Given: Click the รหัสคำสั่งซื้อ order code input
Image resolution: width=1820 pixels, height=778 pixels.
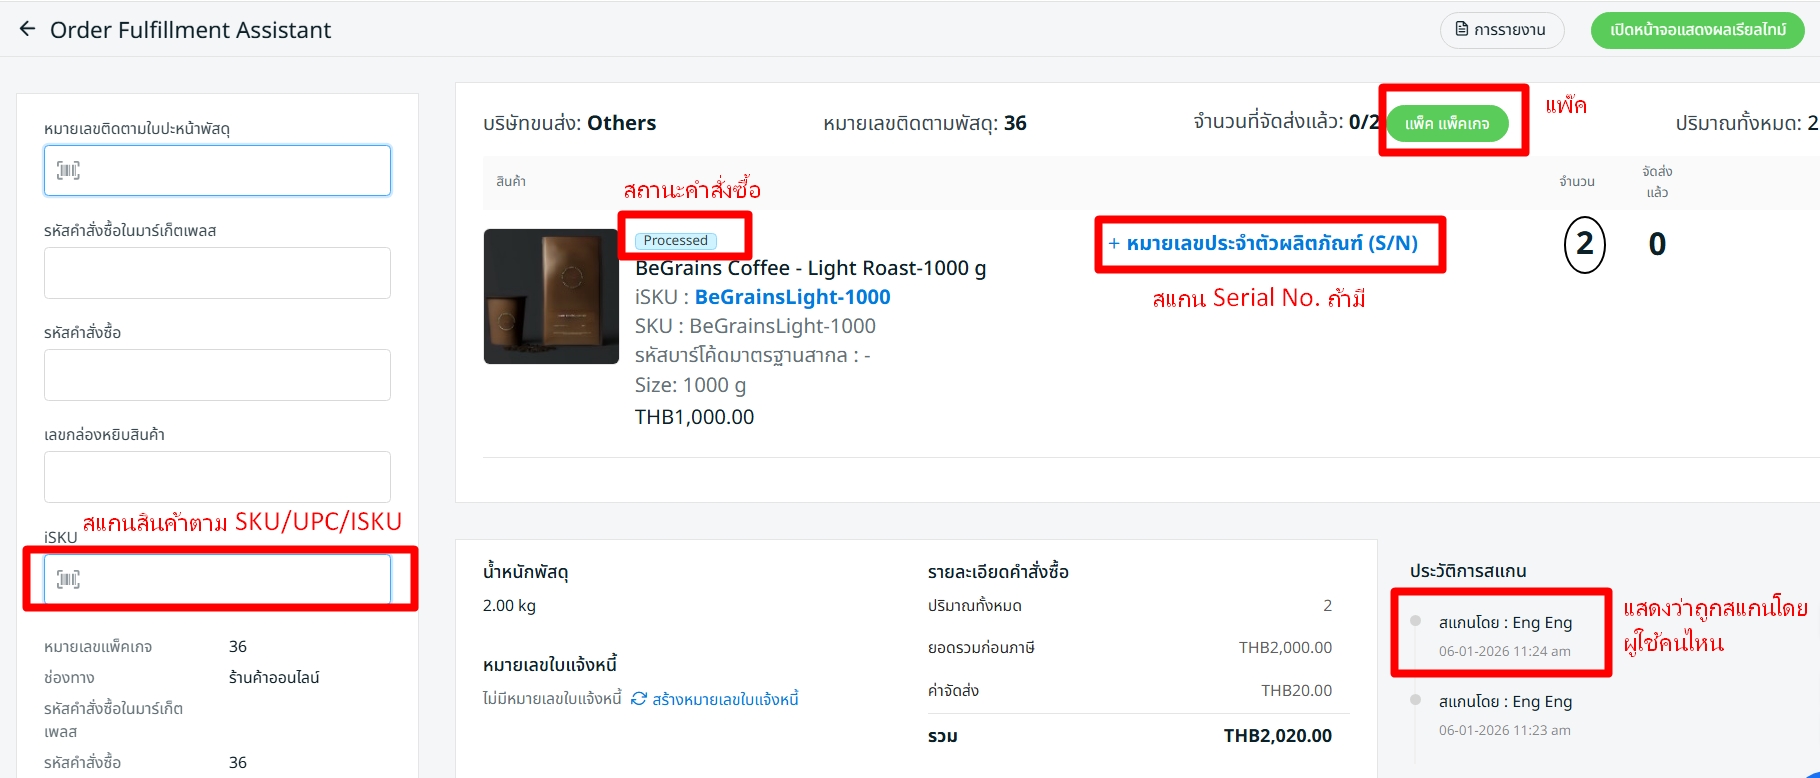Looking at the screenshot, I should point(217,375).
